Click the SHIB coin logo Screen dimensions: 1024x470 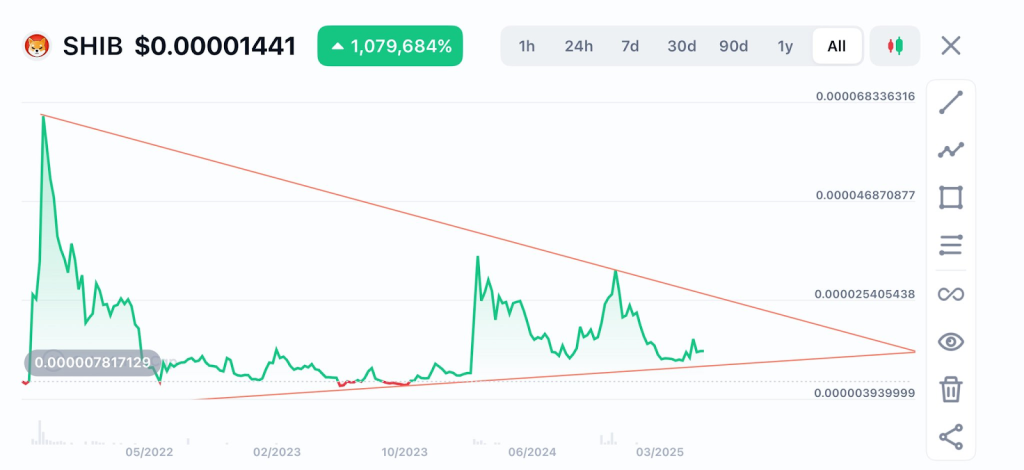(38, 46)
